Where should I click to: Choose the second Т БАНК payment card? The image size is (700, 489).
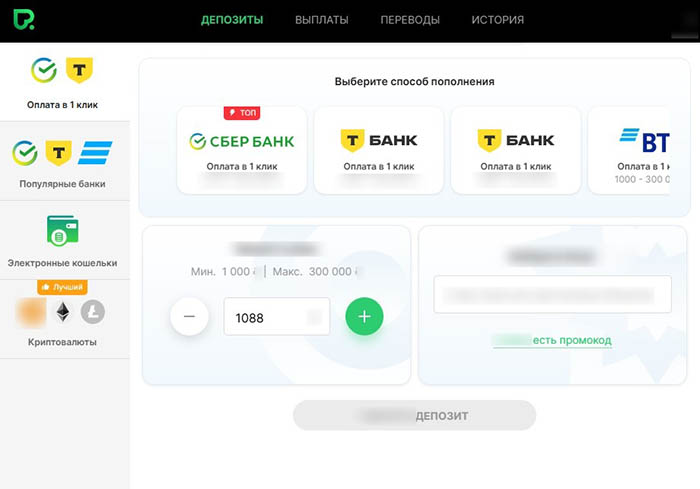516,150
